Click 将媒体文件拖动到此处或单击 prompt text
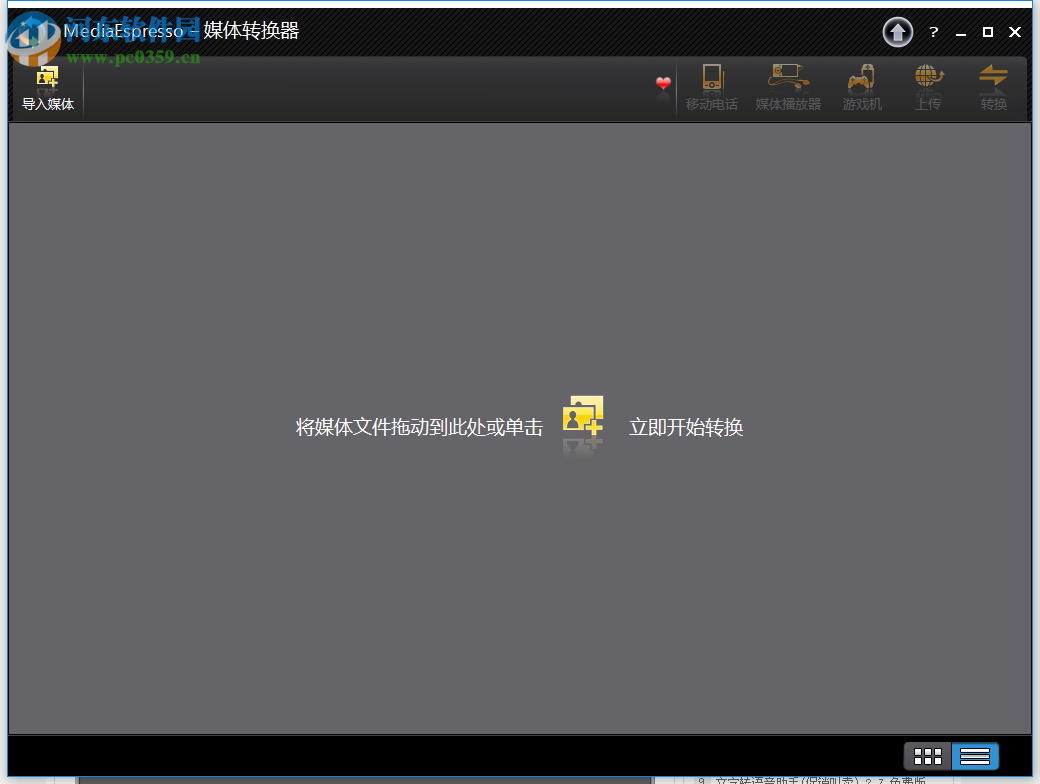 pyautogui.click(x=419, y=427)
